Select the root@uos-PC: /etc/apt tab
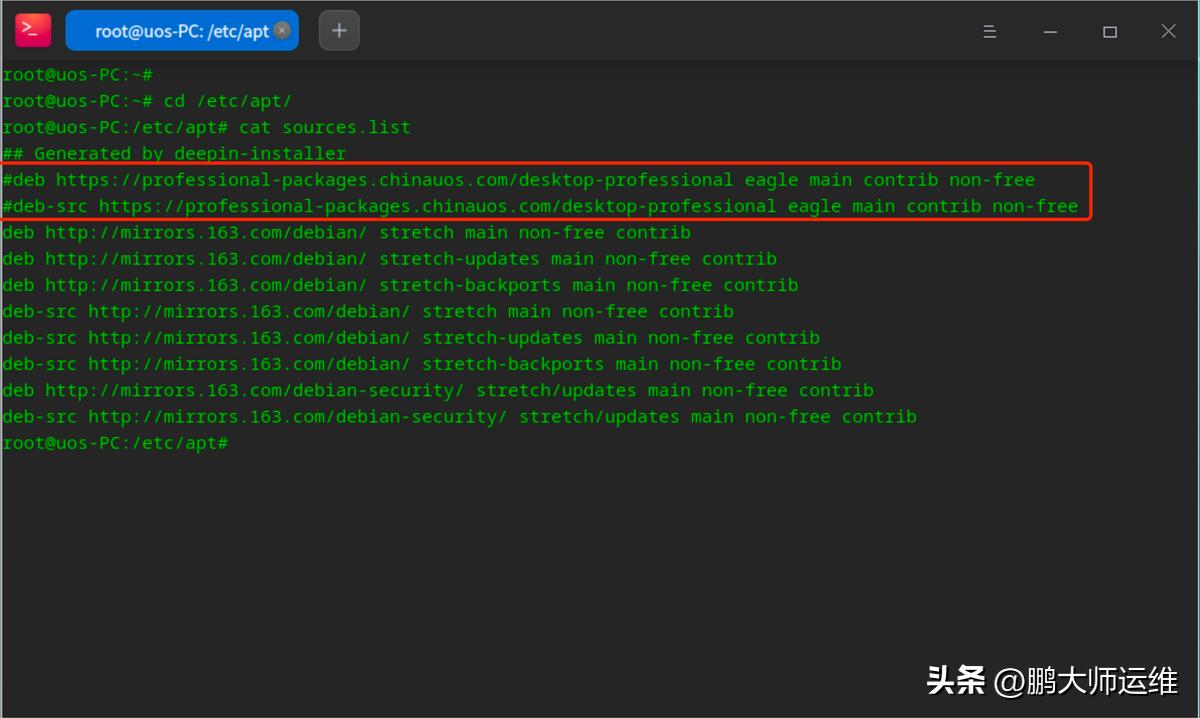Screen dimensions: 1200x718 pos(182,31)
